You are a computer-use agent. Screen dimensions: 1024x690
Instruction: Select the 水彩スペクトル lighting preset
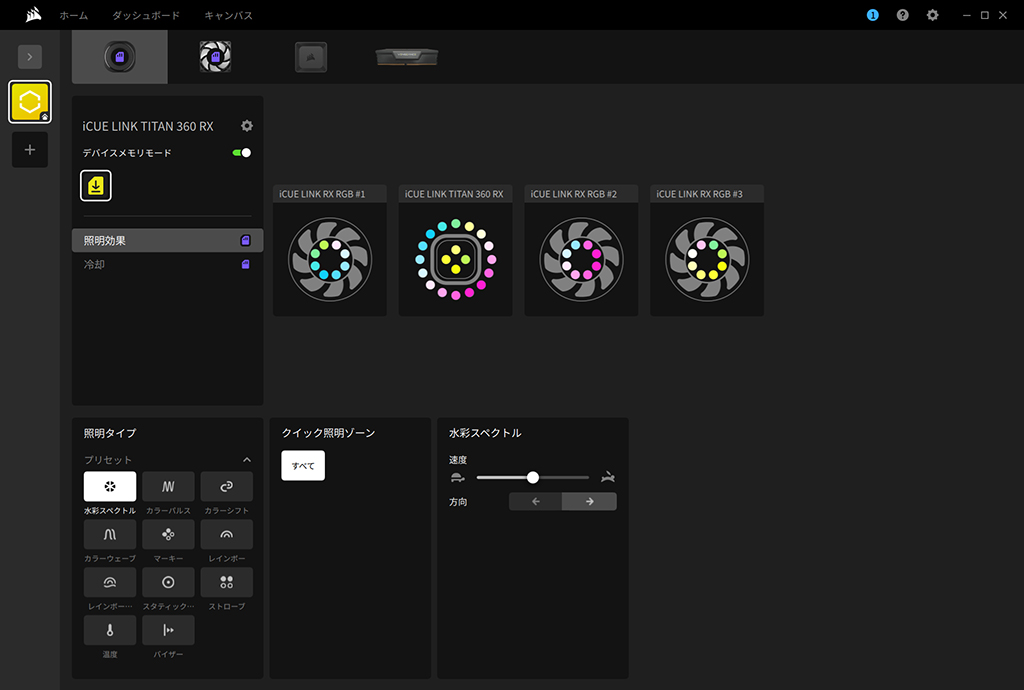[110, 486]
